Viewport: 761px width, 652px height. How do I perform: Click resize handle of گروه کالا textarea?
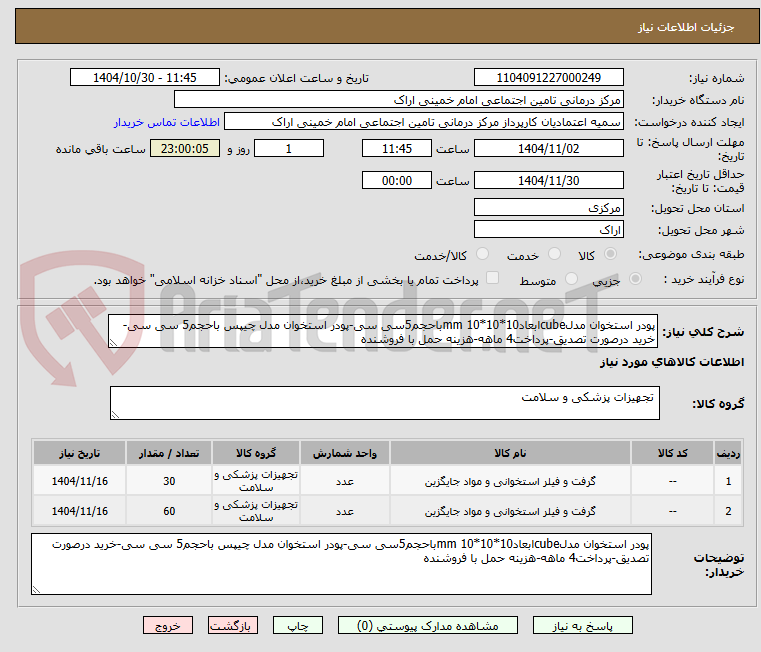pos(115,415)
